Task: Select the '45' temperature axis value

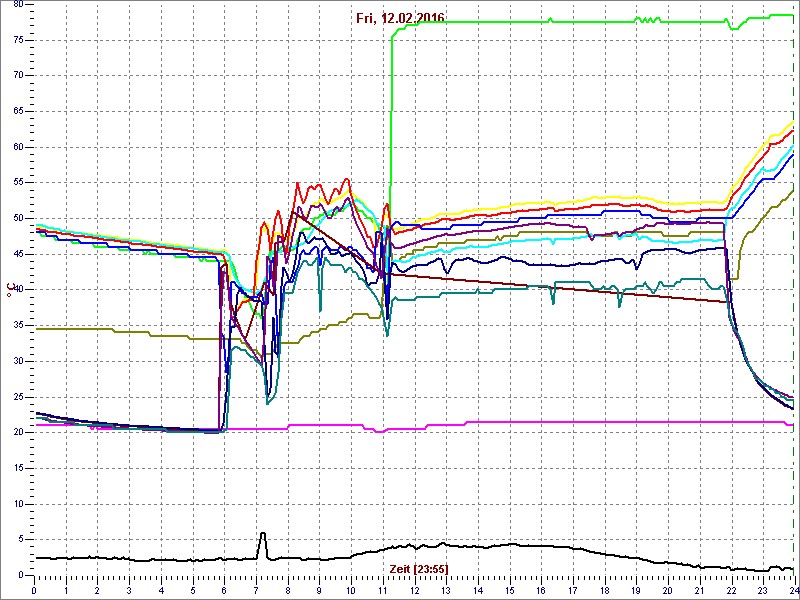Action: point(18,254)
